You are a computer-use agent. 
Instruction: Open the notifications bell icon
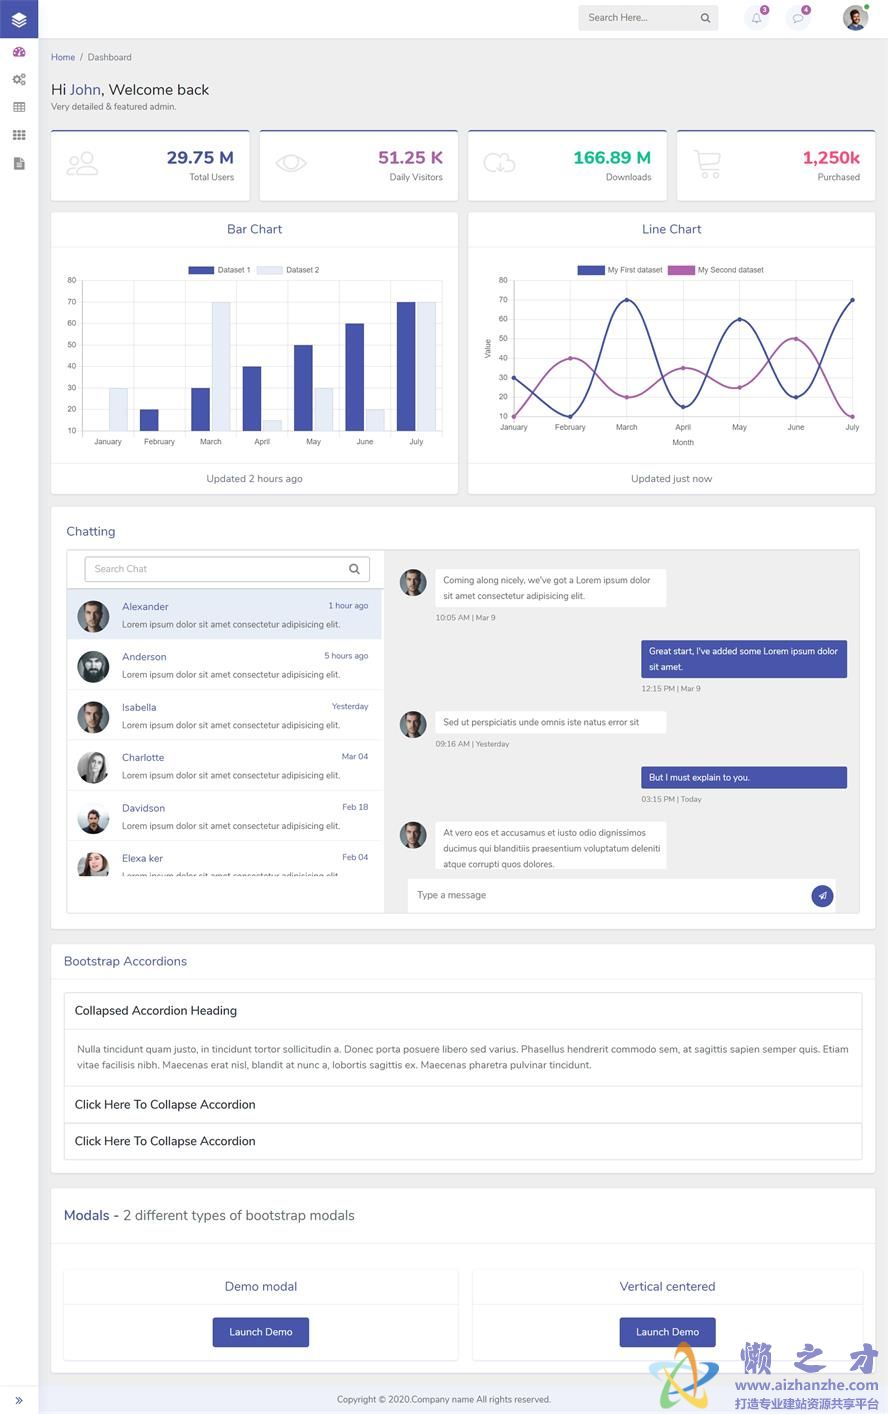(757, 18)
